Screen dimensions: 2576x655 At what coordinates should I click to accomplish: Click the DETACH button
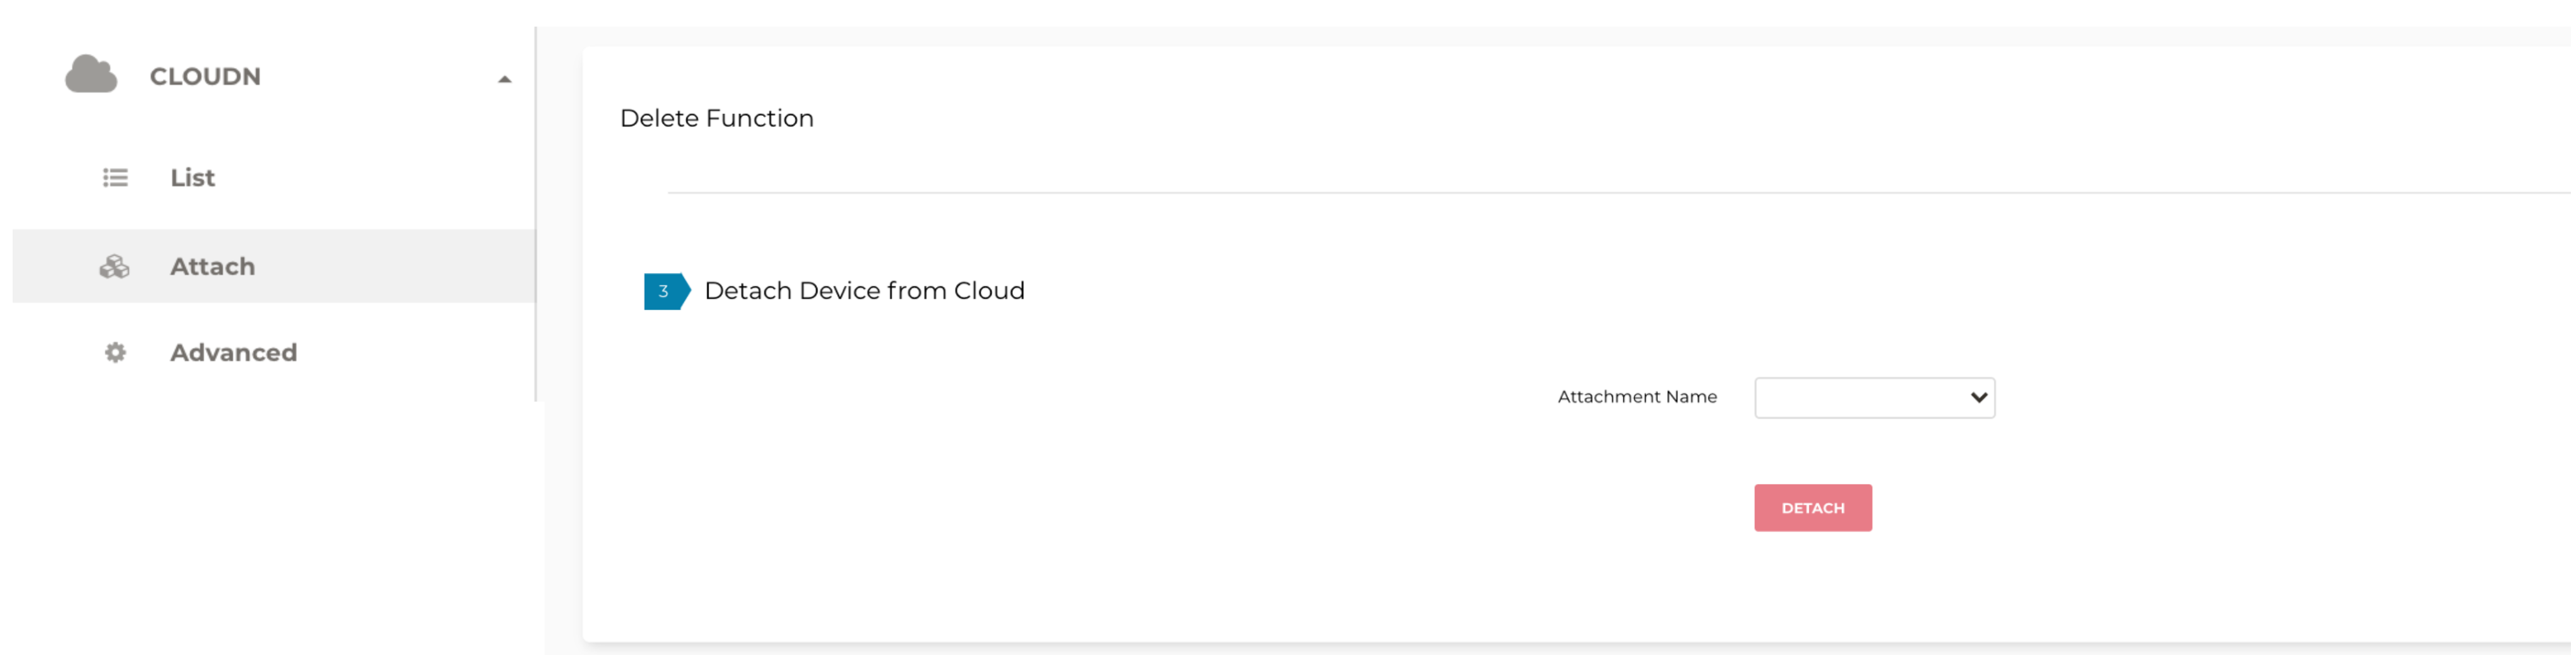point(1812,507)
